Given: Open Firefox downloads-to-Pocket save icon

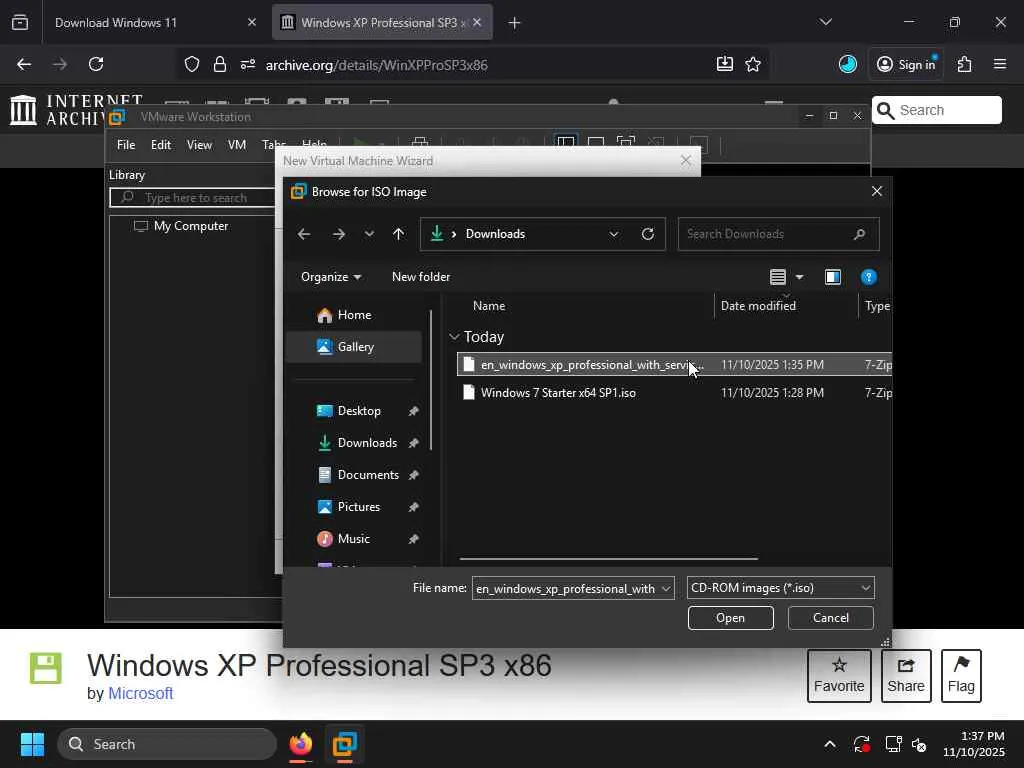Looking at the screenshot, I should point(725,64).
